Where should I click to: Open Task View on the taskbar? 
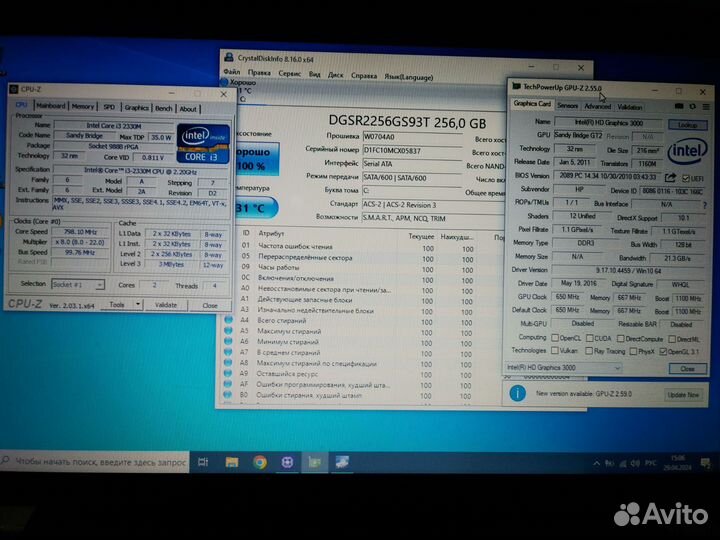tap(203, 462)
